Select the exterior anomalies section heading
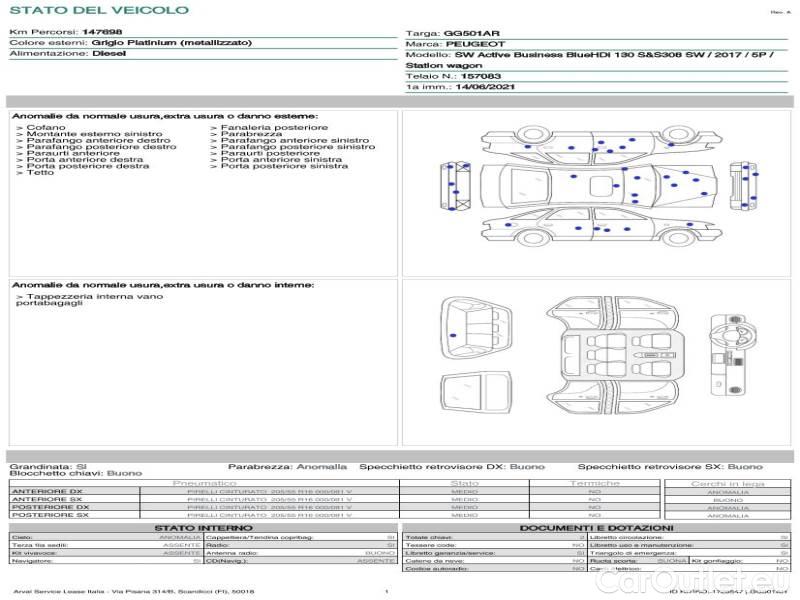Viewport: 800px width, 600px height. tap(165, 116)
